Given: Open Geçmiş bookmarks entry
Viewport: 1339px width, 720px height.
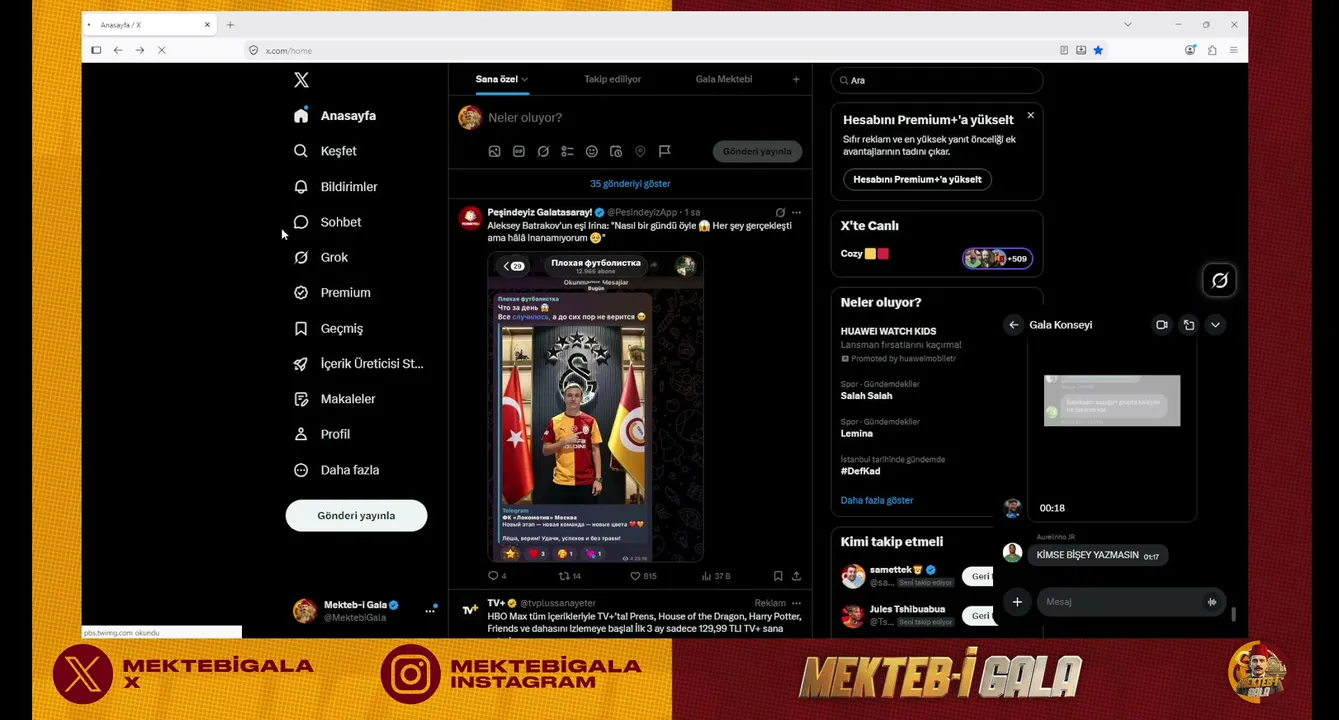Looking at the screenshot, I should pyautogui.click(x=328, y=328).
